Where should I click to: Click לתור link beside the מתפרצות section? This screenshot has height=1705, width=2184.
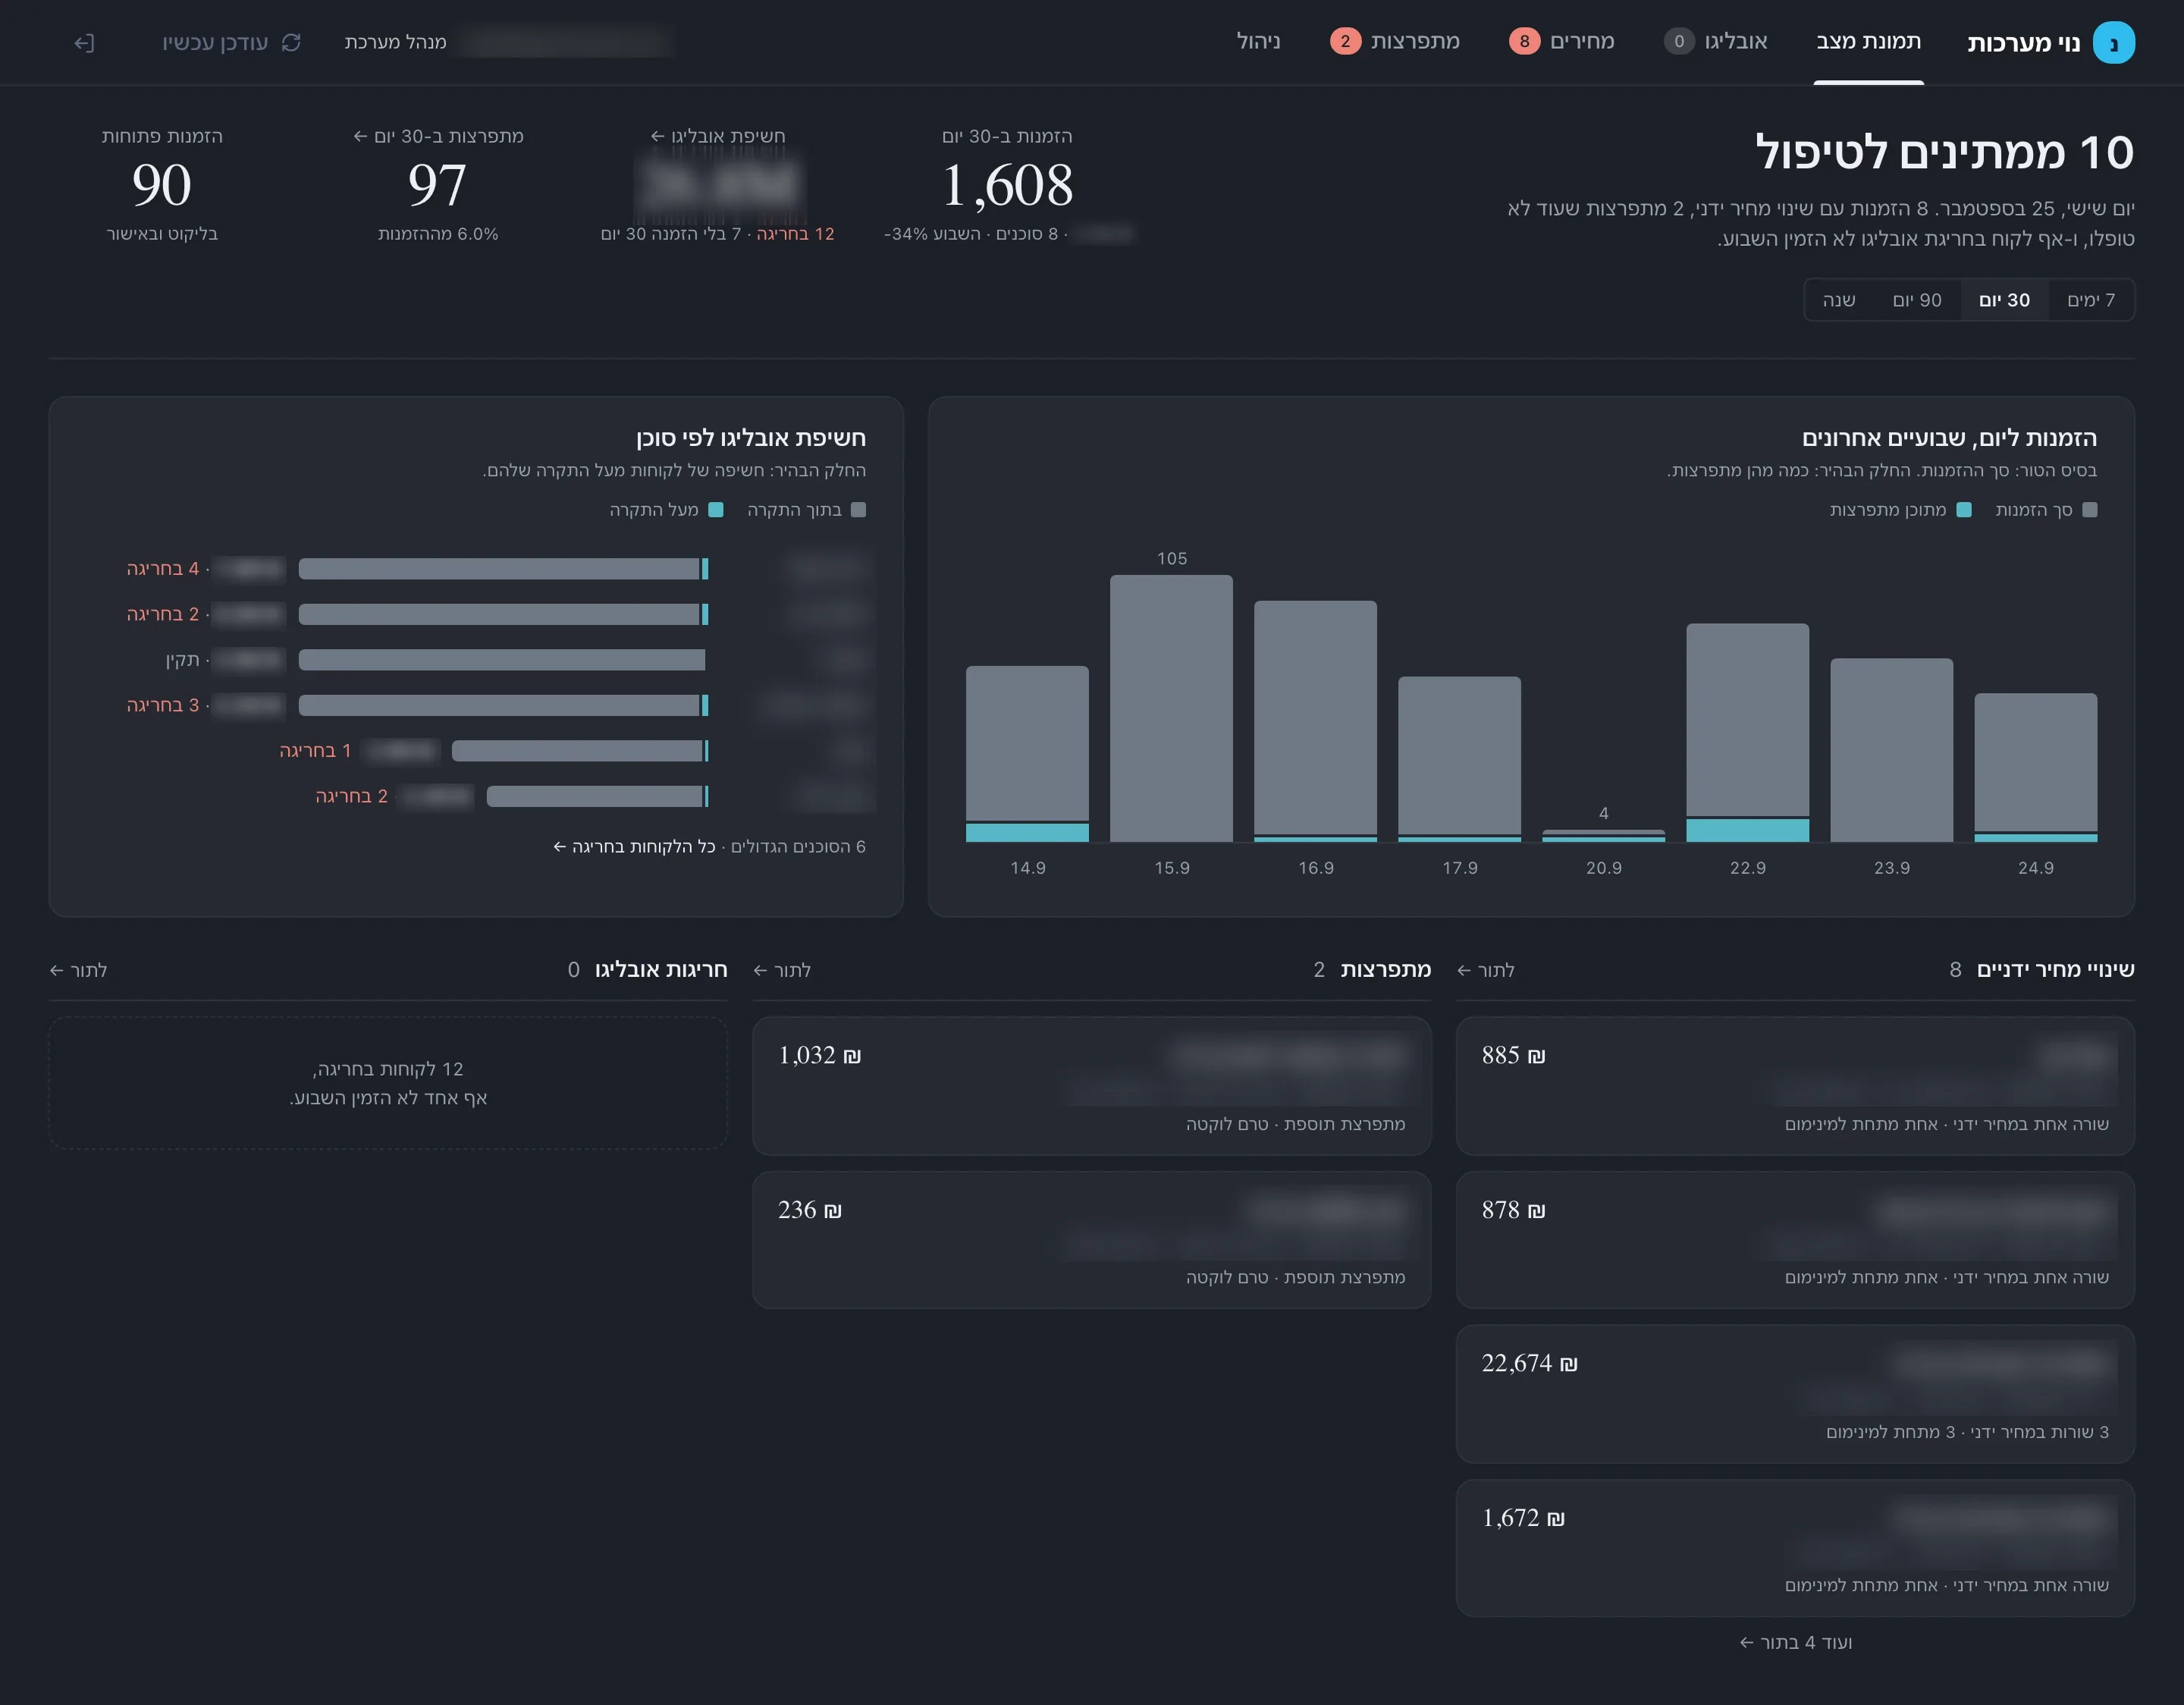pos(782,970)
